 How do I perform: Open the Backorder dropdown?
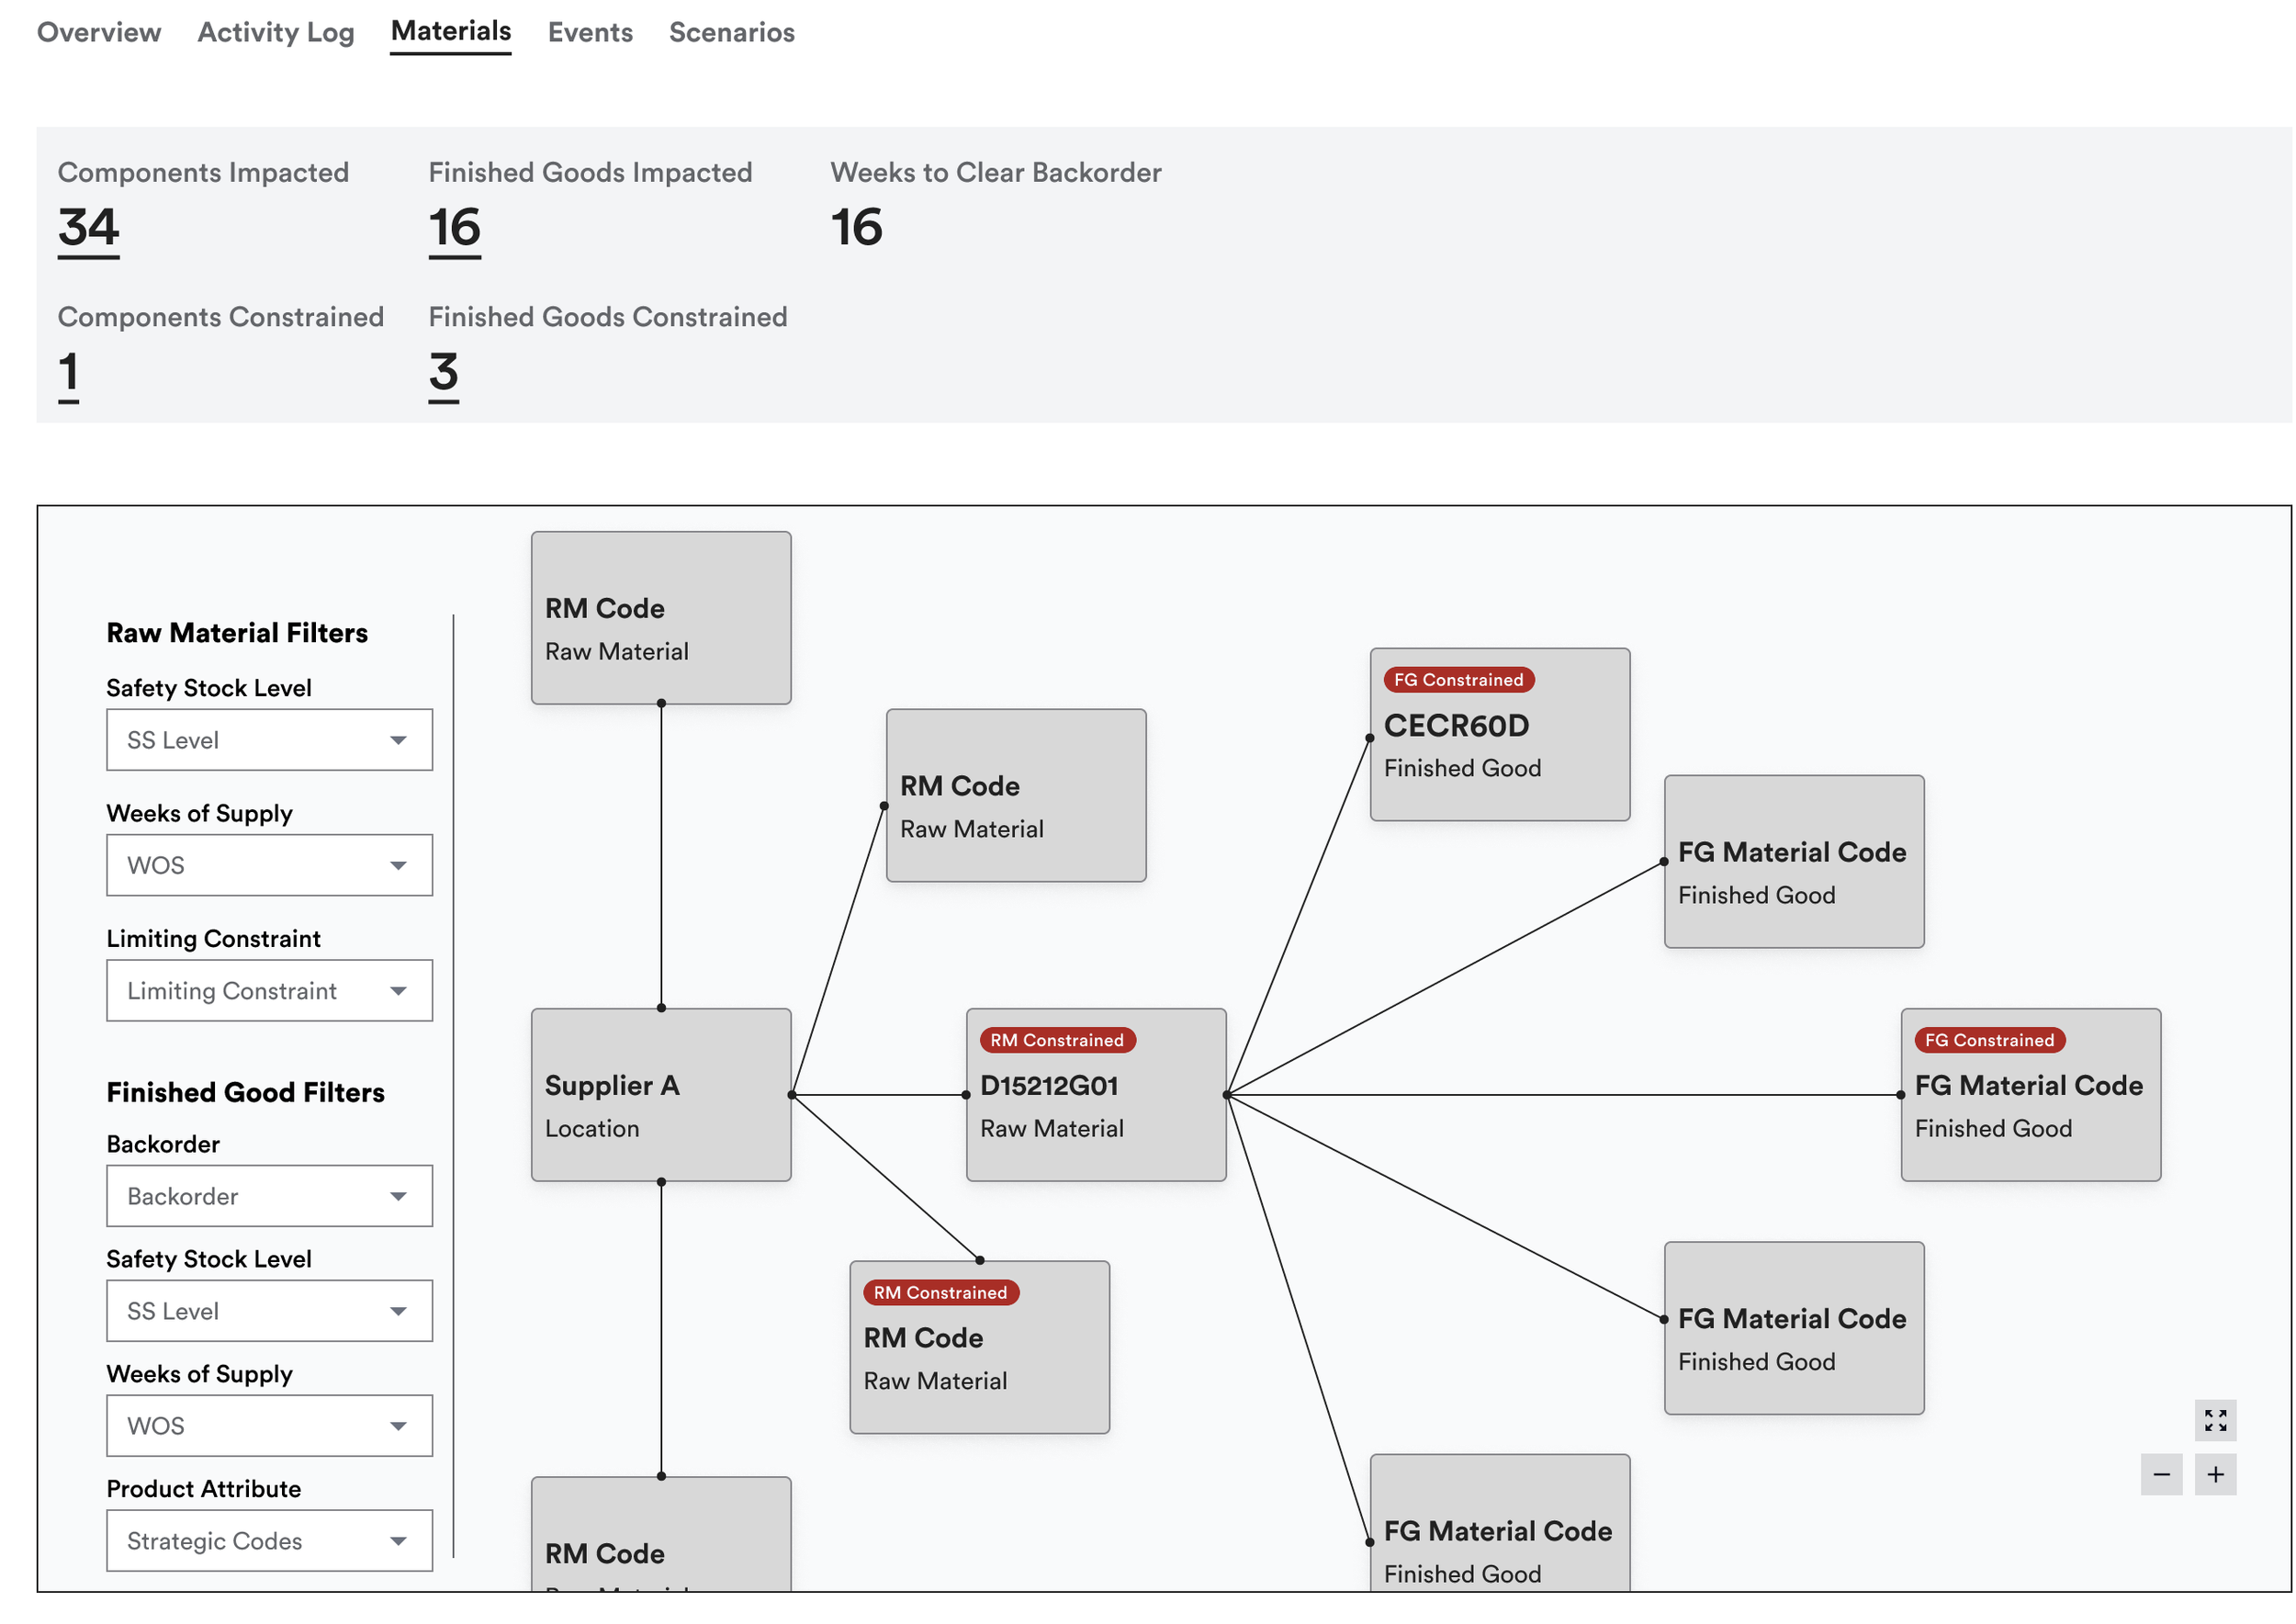270,1196
